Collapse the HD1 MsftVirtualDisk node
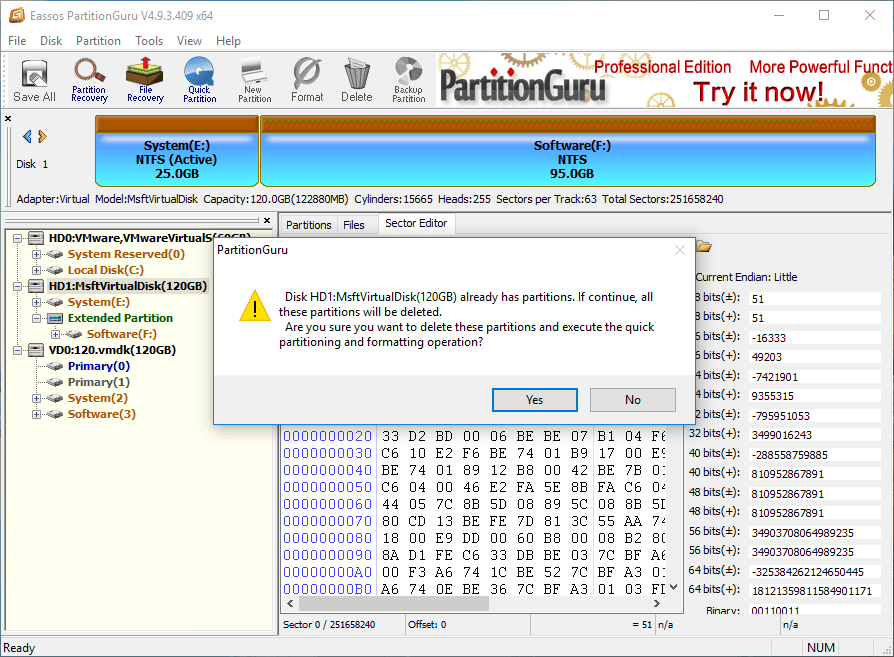 18,286
